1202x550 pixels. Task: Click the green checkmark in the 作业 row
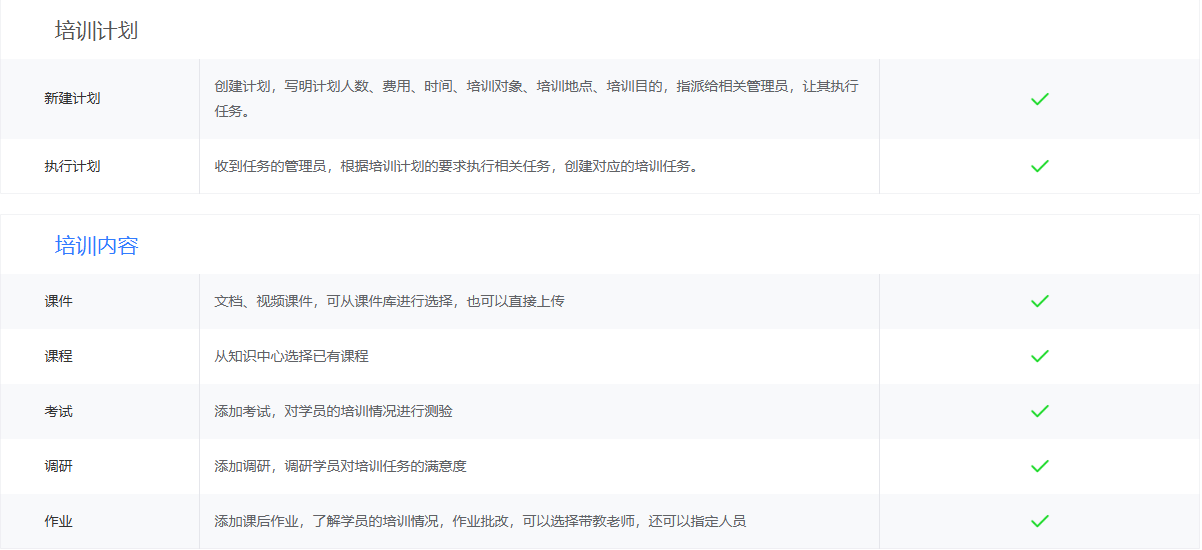pos(1039,521)
